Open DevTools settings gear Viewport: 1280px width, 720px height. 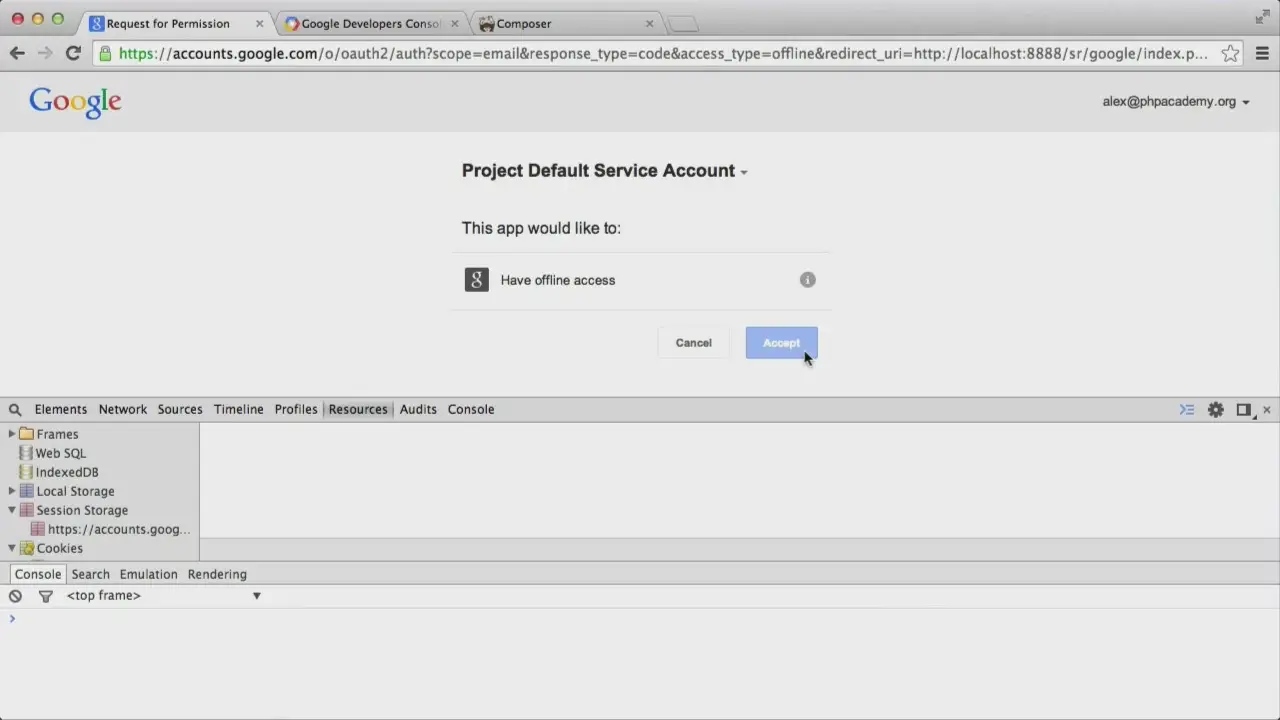(x=1216, y=409)
